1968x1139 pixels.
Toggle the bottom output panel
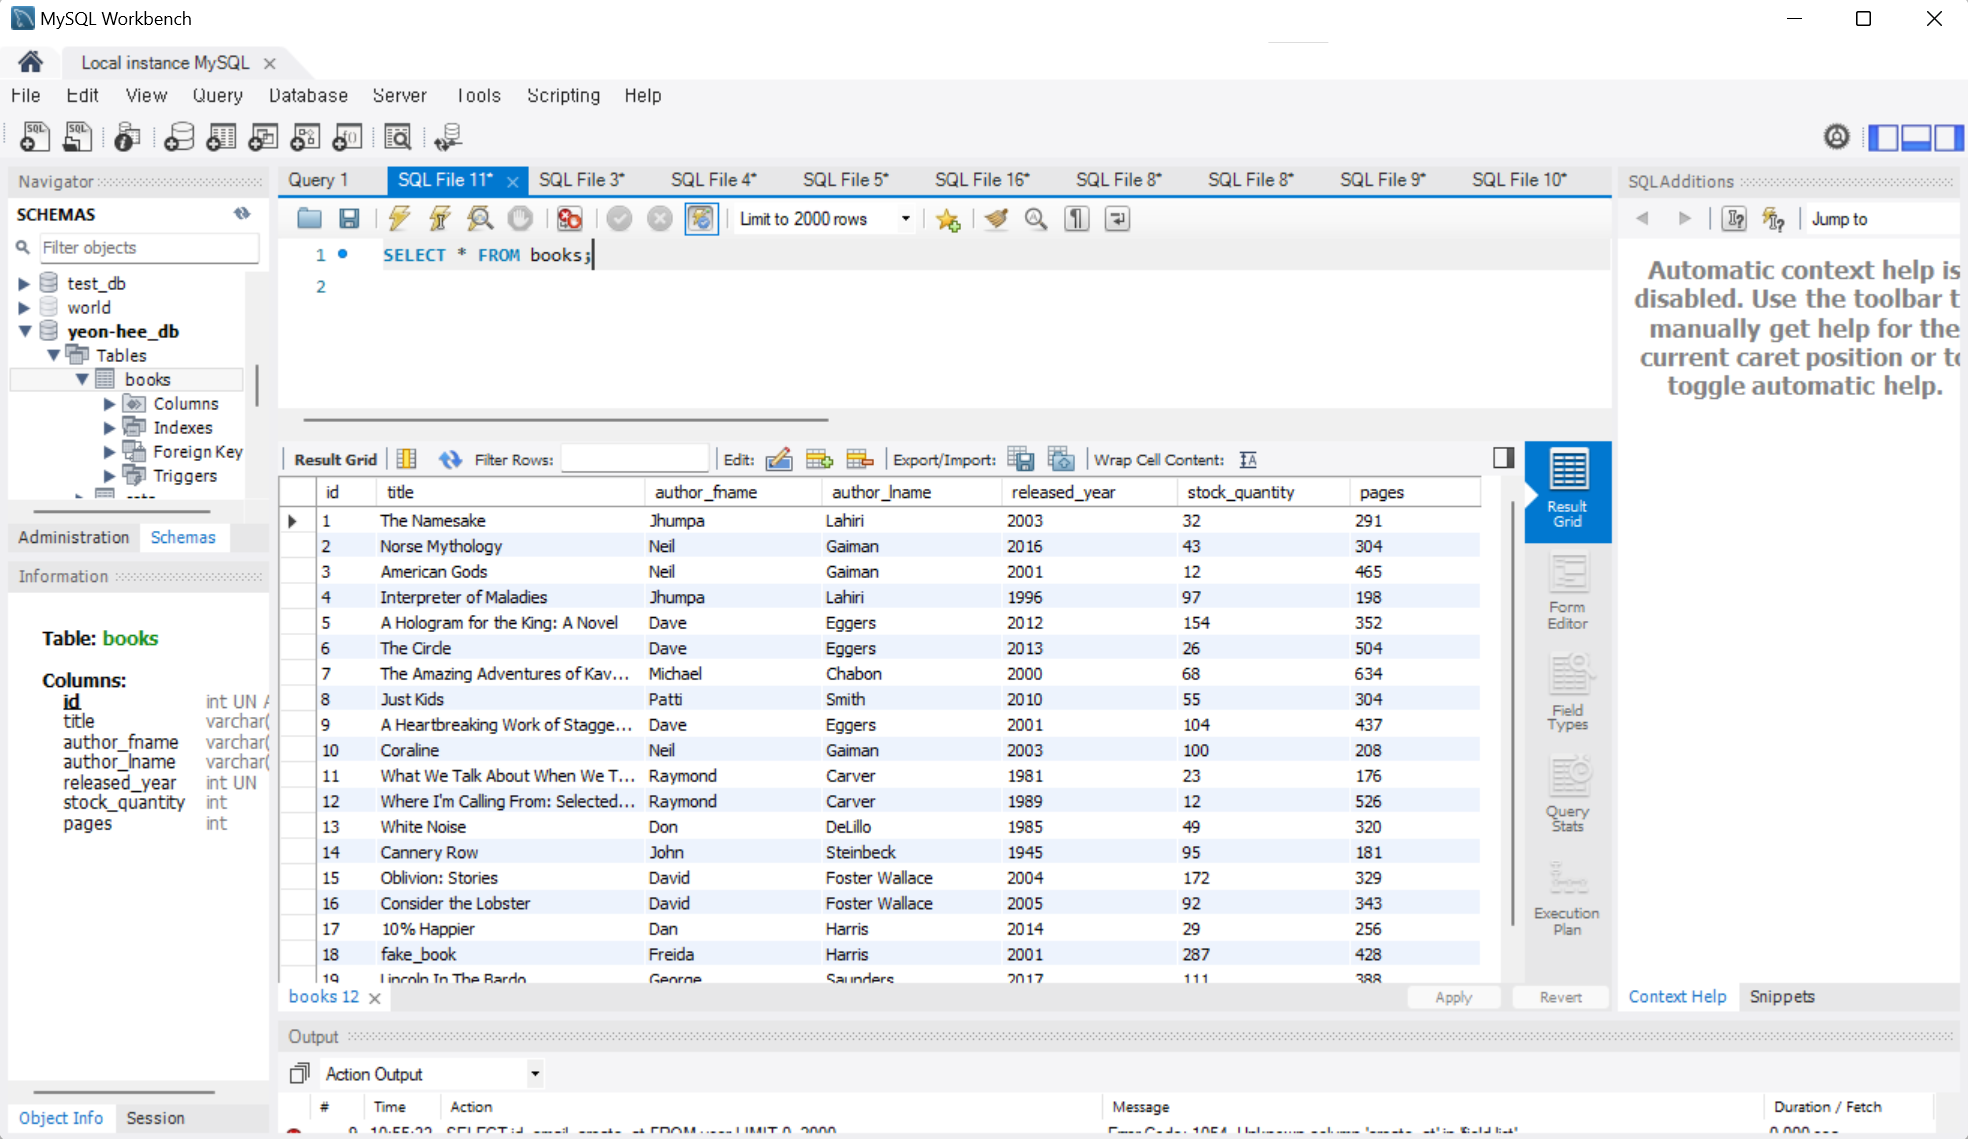[1916, 137]
